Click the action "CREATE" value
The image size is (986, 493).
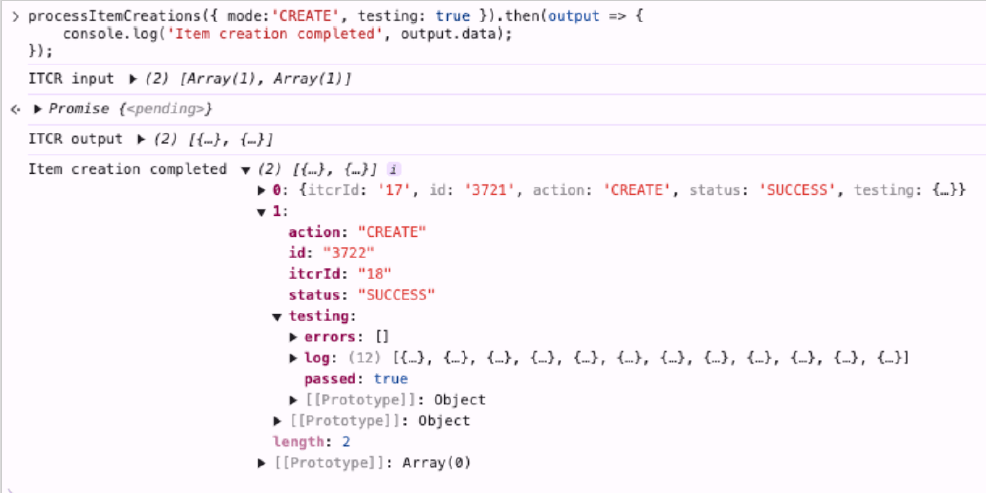pyautogui.click(x=392, y=232)
